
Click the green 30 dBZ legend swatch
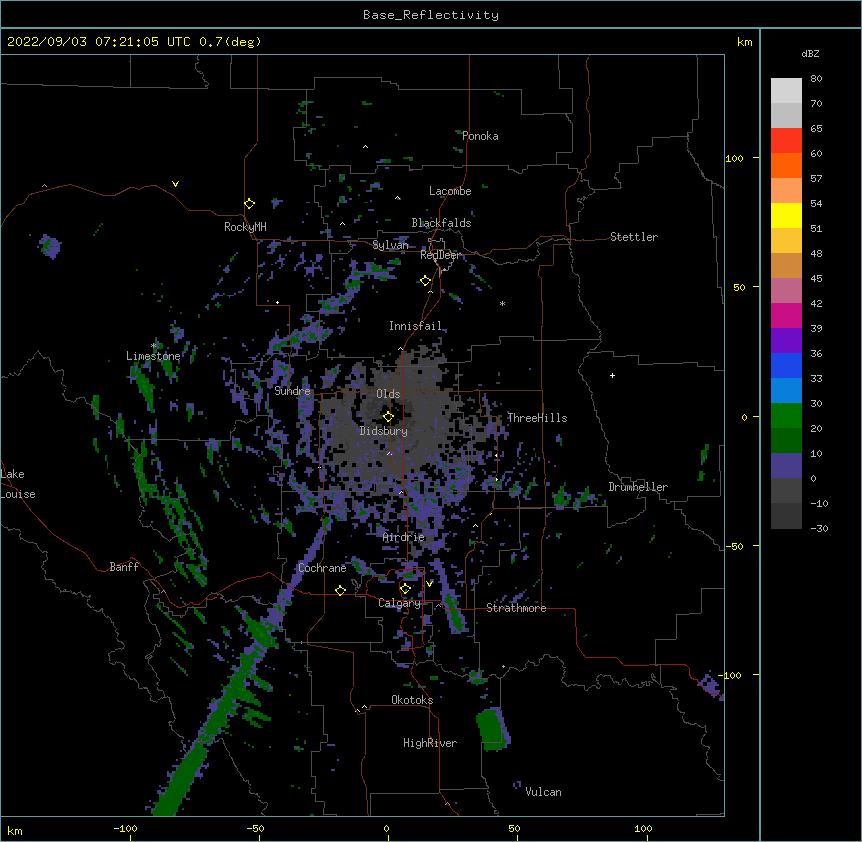[x=786, y=416]
